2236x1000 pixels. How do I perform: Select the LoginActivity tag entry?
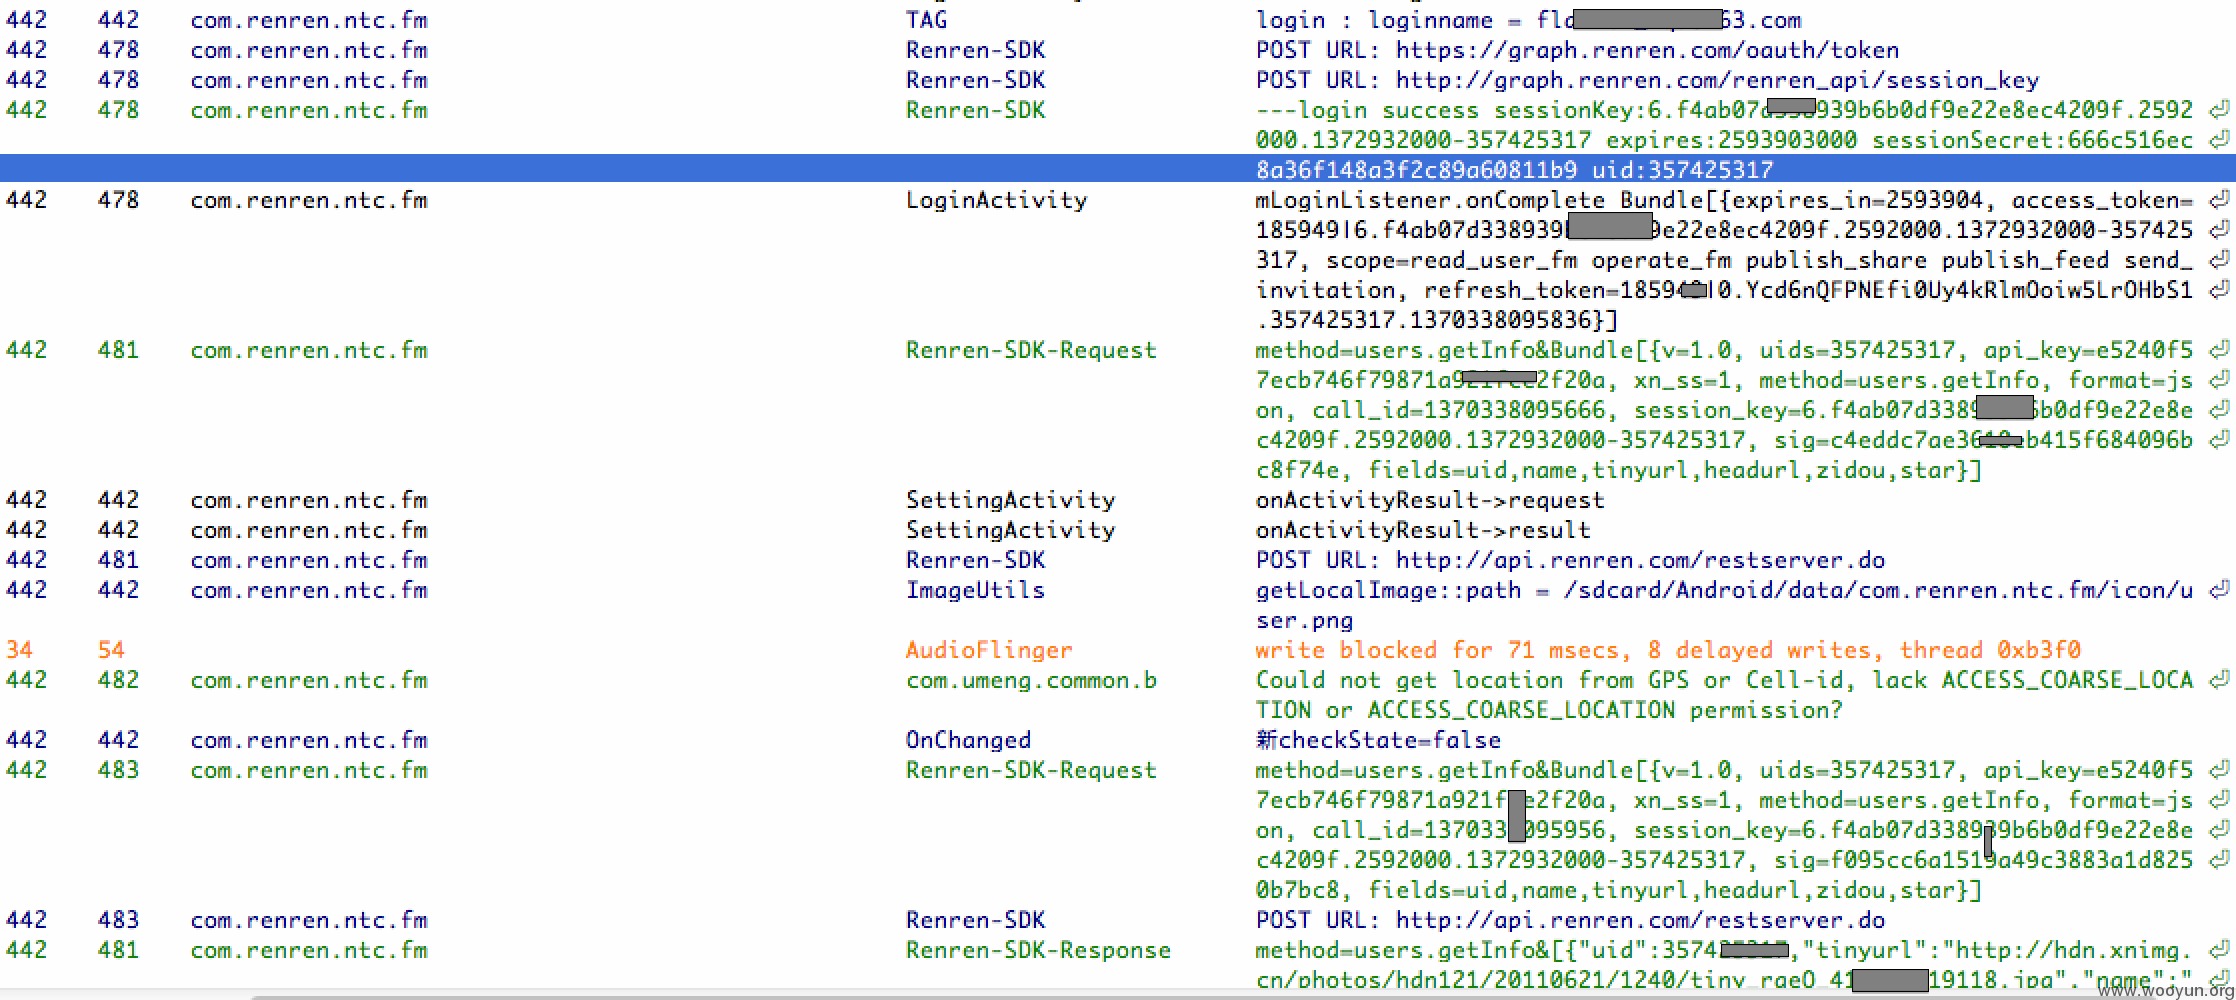[996, 200]
